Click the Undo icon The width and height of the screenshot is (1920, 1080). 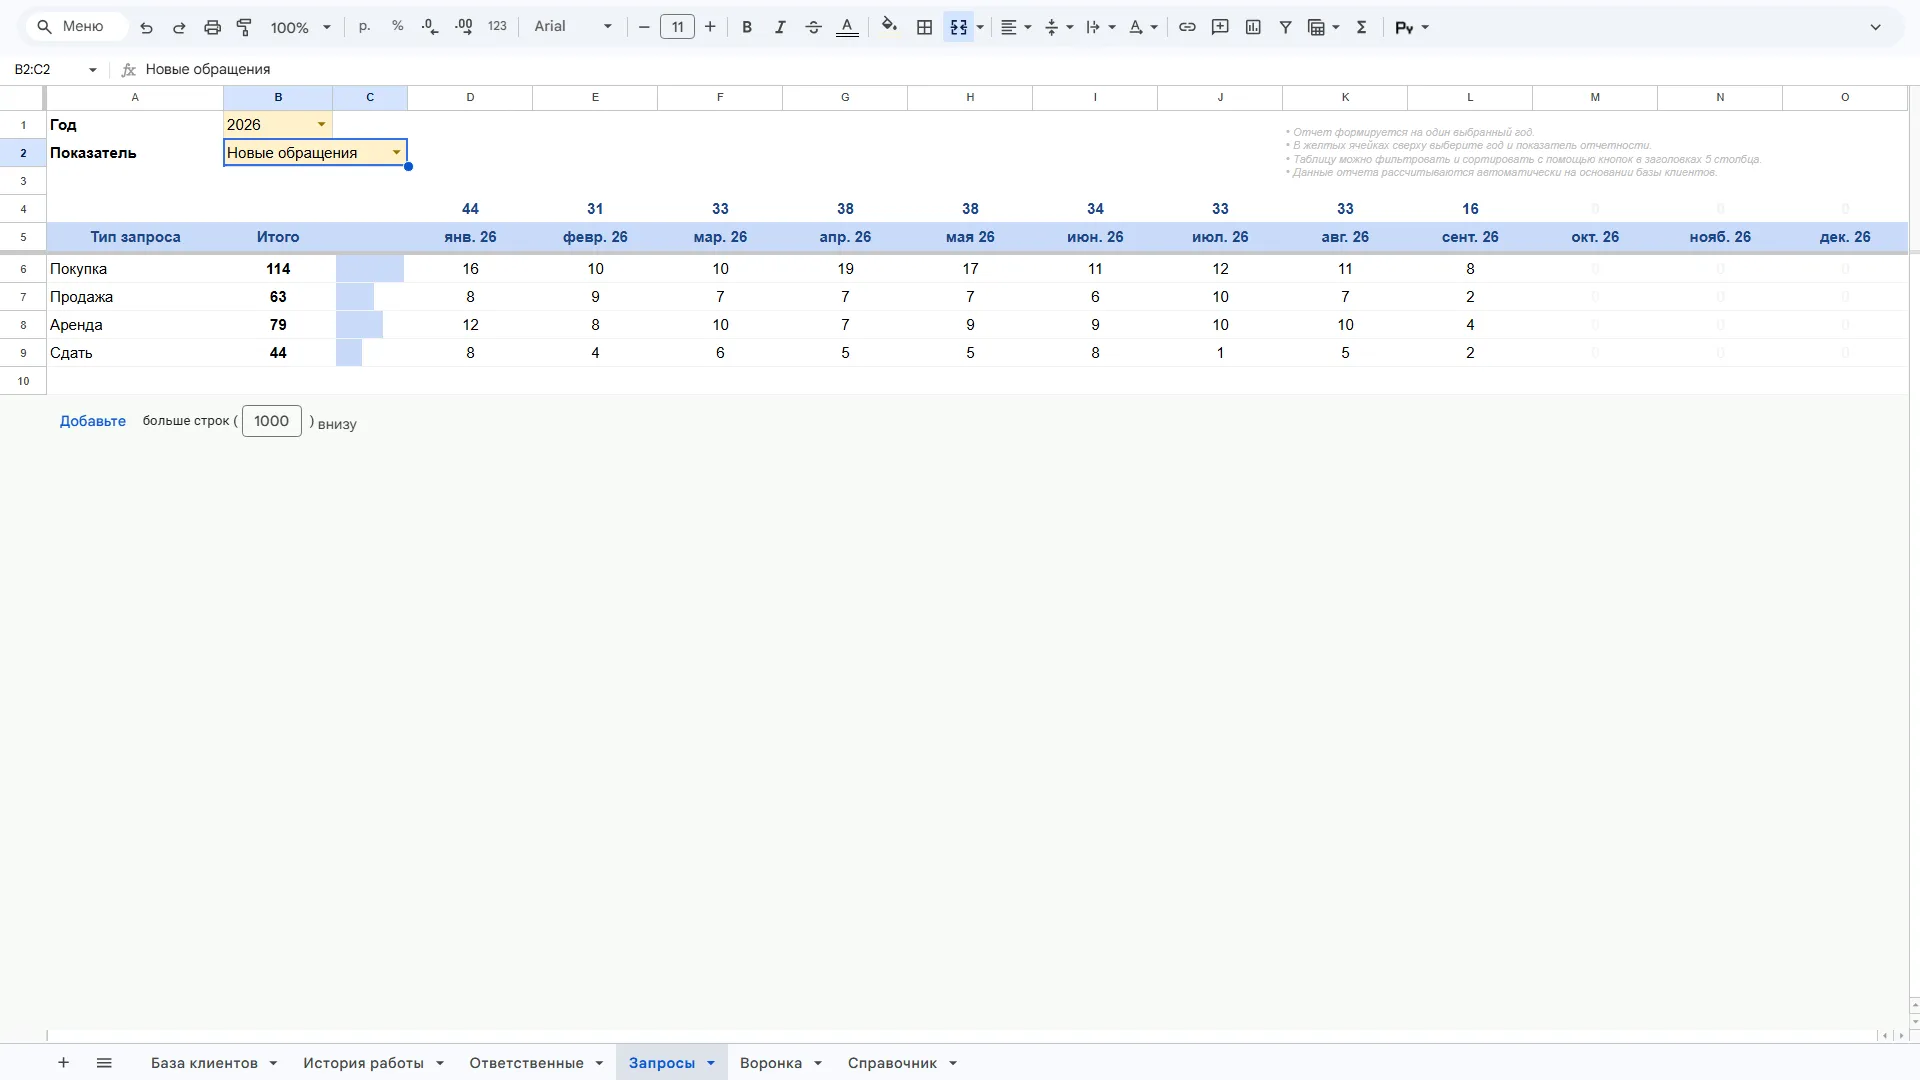tap(146, 27)
